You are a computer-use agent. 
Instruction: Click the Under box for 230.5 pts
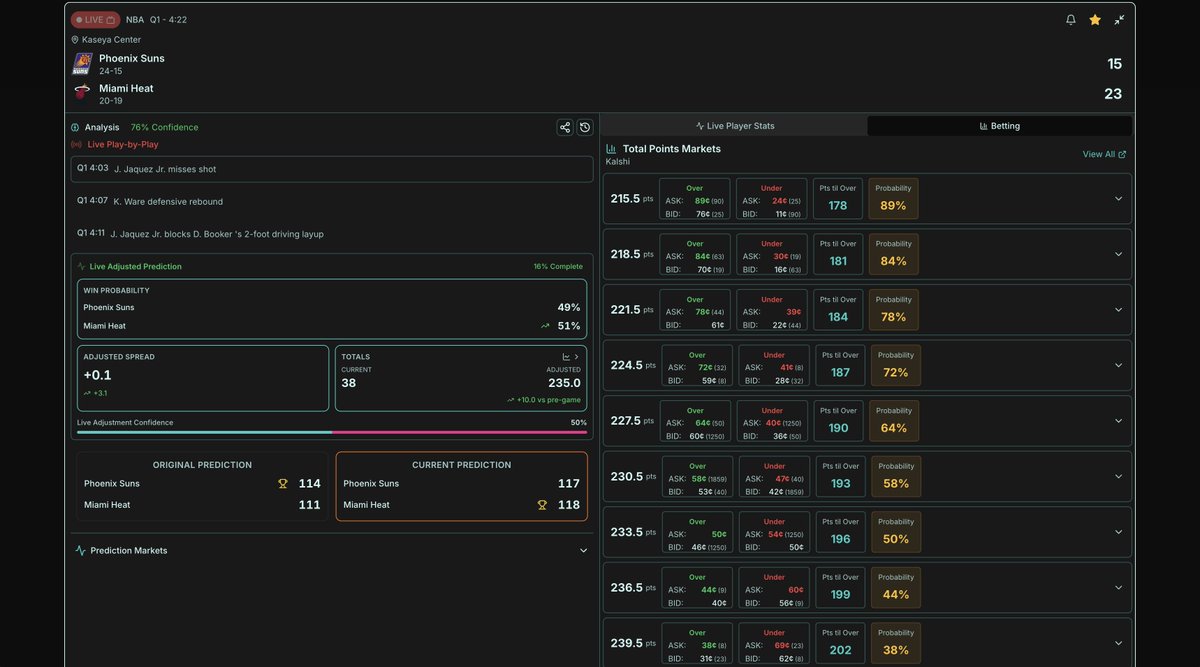[774, 476]
